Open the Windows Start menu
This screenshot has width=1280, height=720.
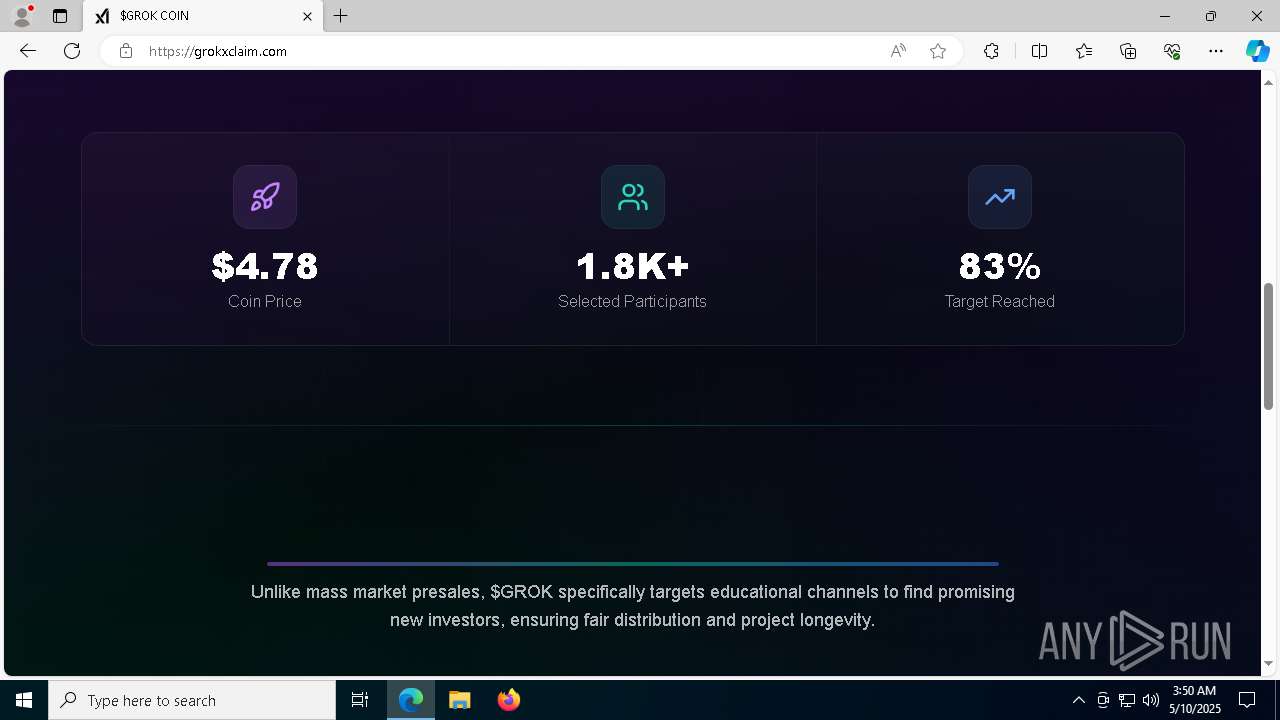click(x=24, y=700)
